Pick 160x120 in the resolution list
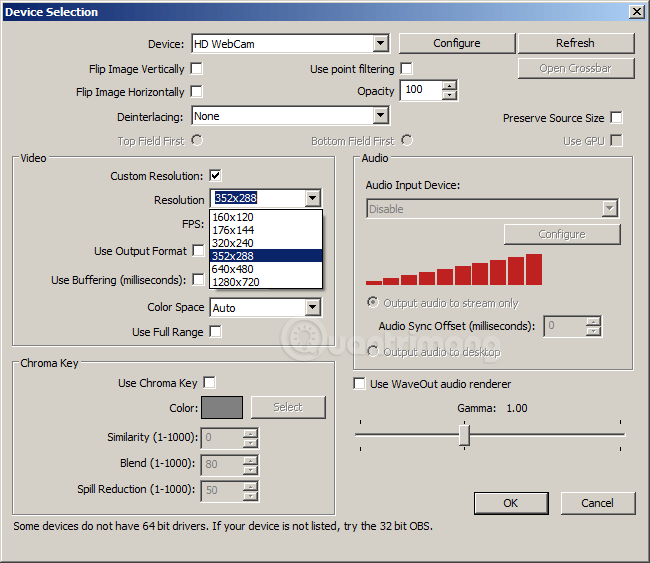This screenshot has height=563, width=650. coord(233,217)
